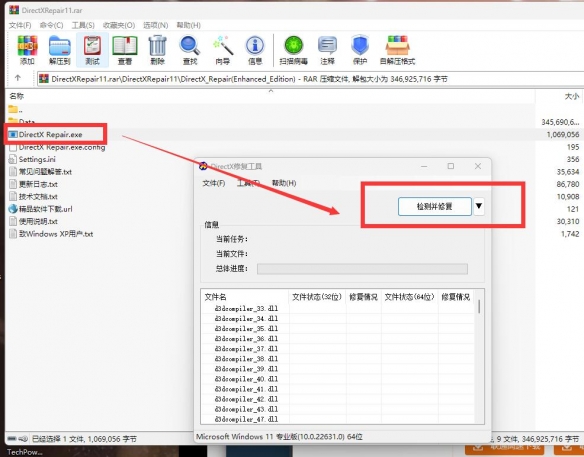
Task: Open the WinRAR 选项(N) menu
Action: [156, 25]
